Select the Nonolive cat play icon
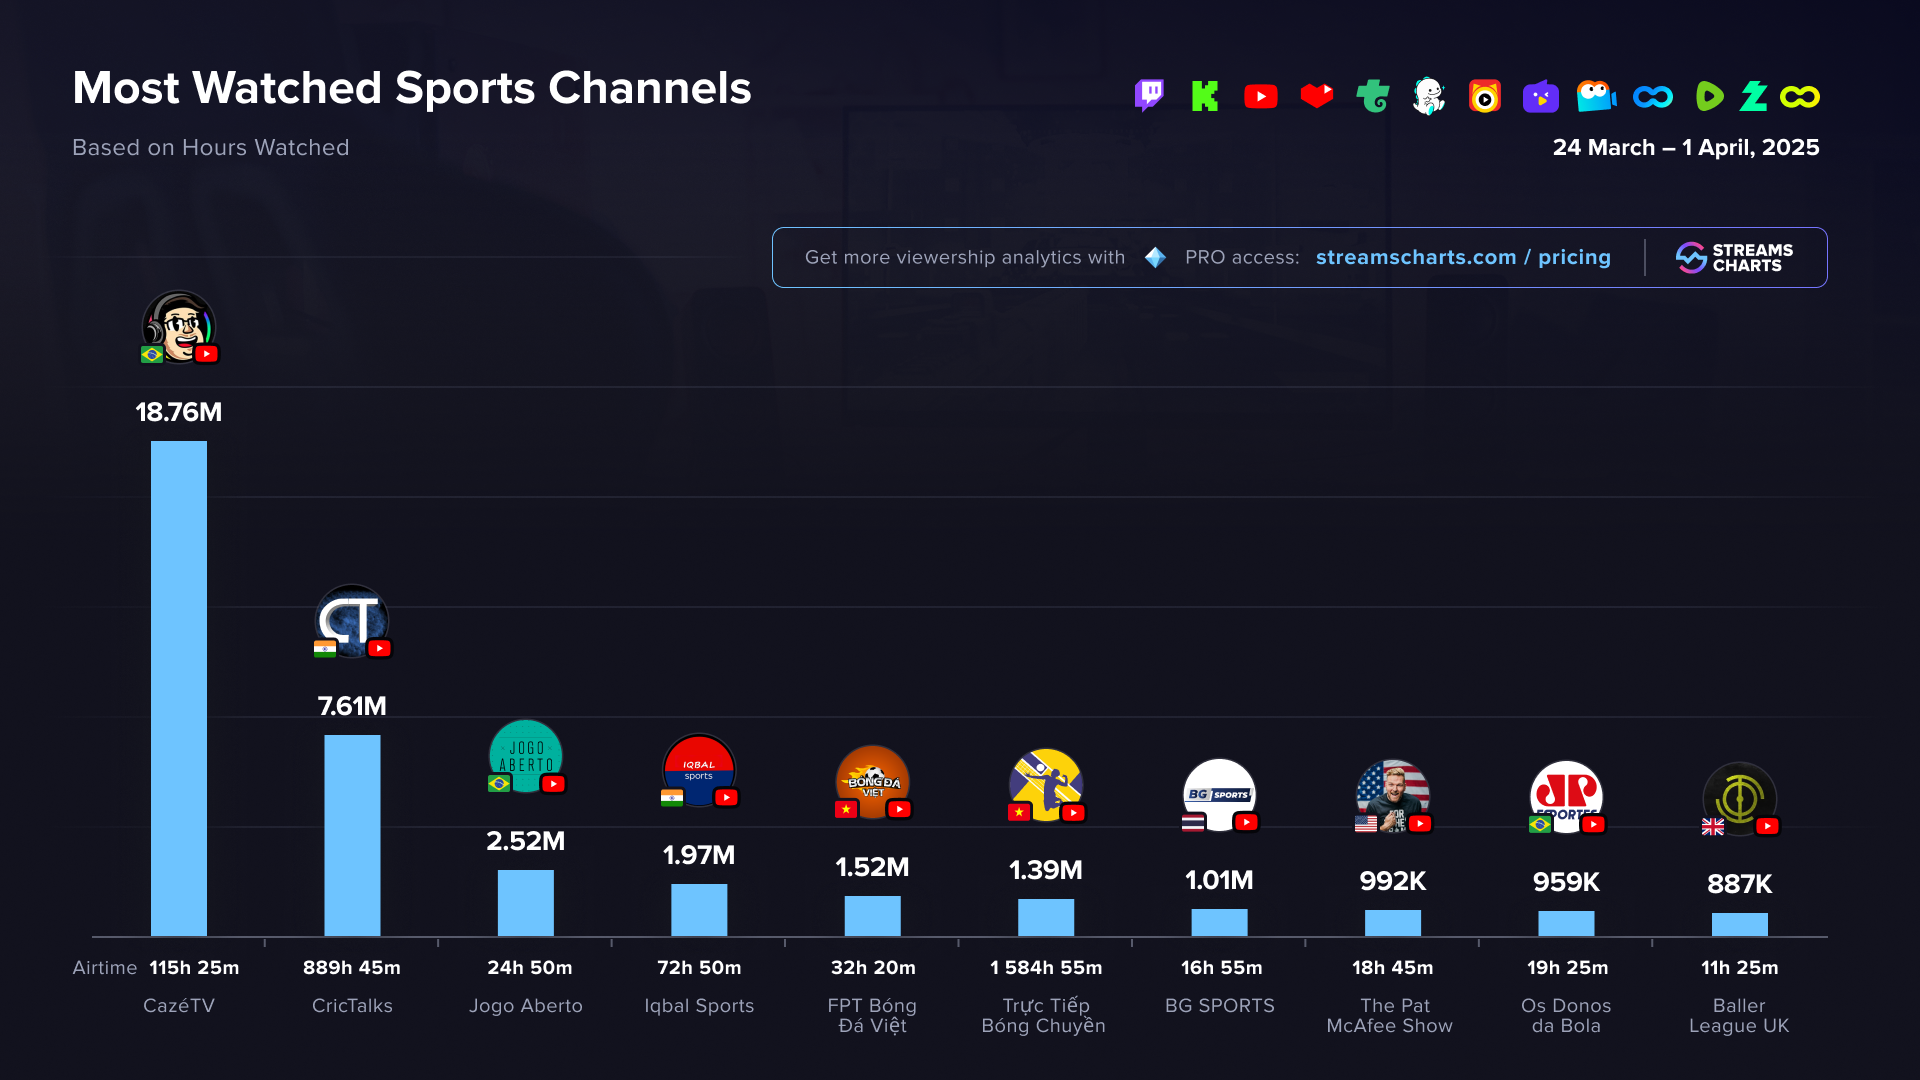The image size is (1920, 1080). pyautogui.click(x=1485, y=96)
